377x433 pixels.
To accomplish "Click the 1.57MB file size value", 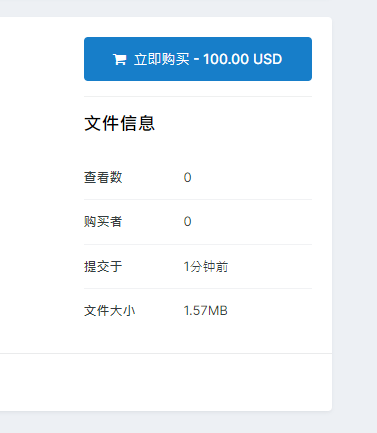I will (205, 311).
